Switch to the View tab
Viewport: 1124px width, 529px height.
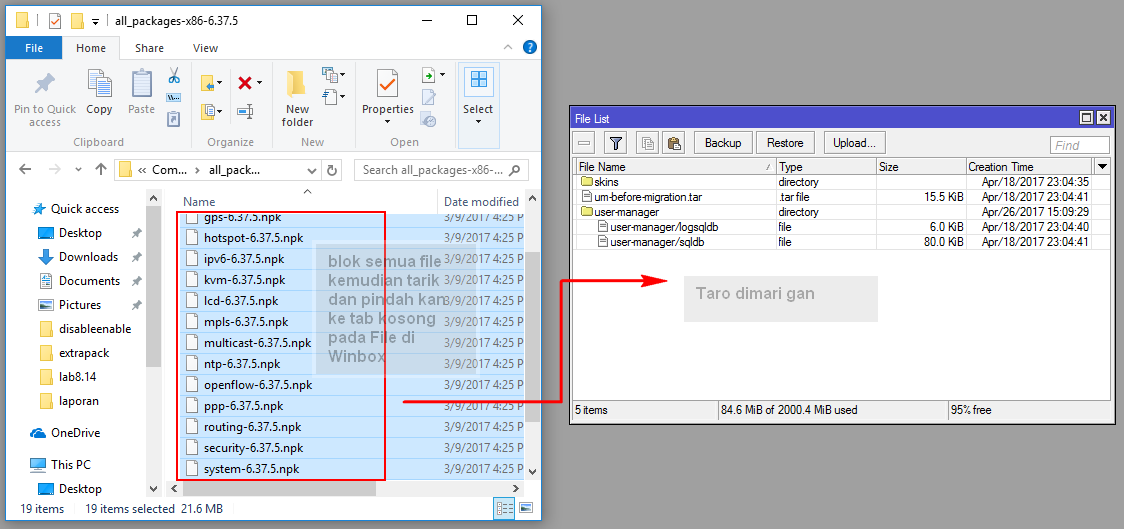[205, 48]
